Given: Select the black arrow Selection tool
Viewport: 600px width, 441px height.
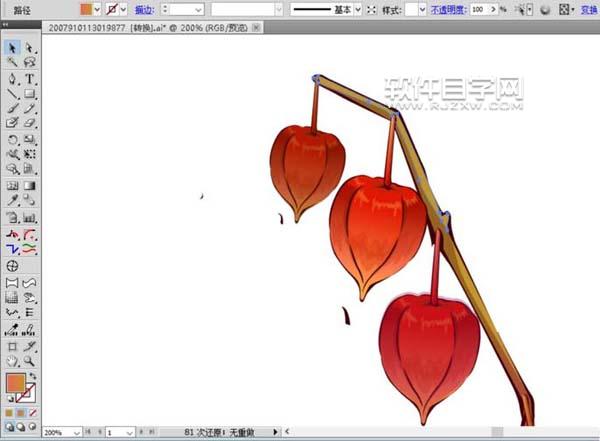Looking at the screenshot, I should point(12,47).
